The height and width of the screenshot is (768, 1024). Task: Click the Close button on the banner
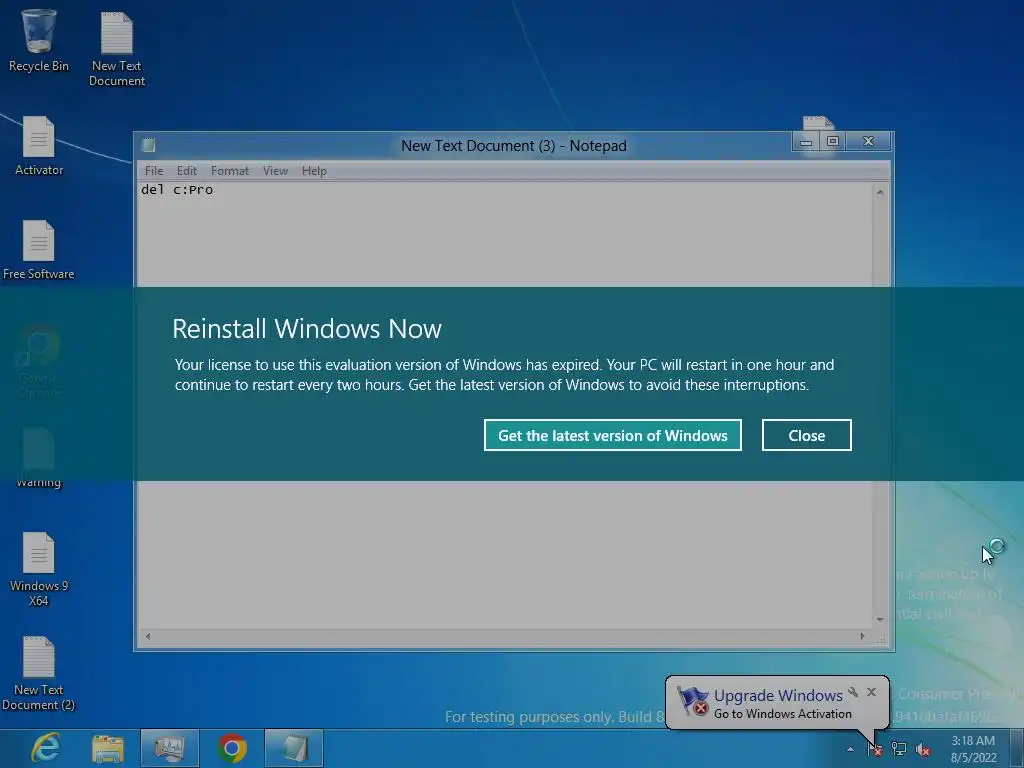(807, 435)
